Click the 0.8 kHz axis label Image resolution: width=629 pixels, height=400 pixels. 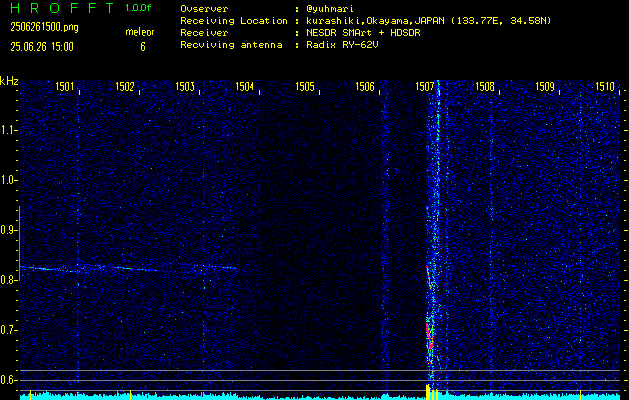coord(9,280)
